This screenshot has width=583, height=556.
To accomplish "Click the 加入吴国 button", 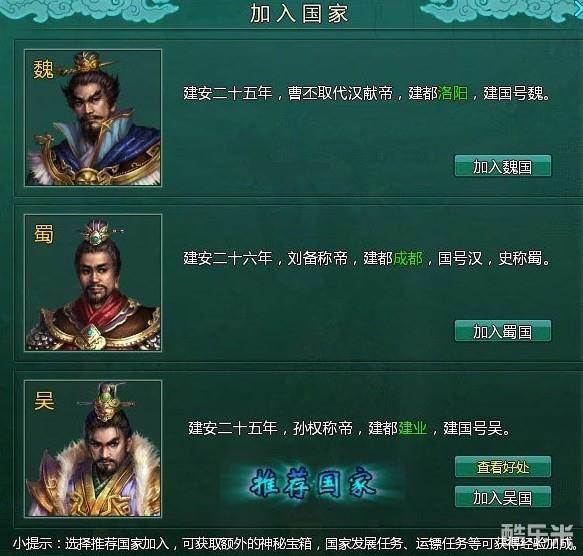I will pos(503,496).
